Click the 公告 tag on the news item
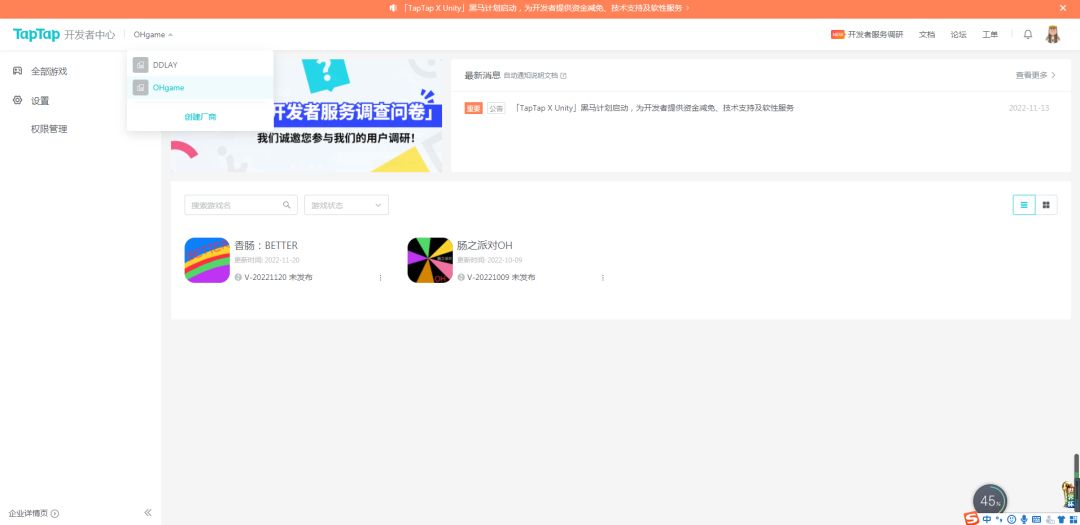 (496, 108)
